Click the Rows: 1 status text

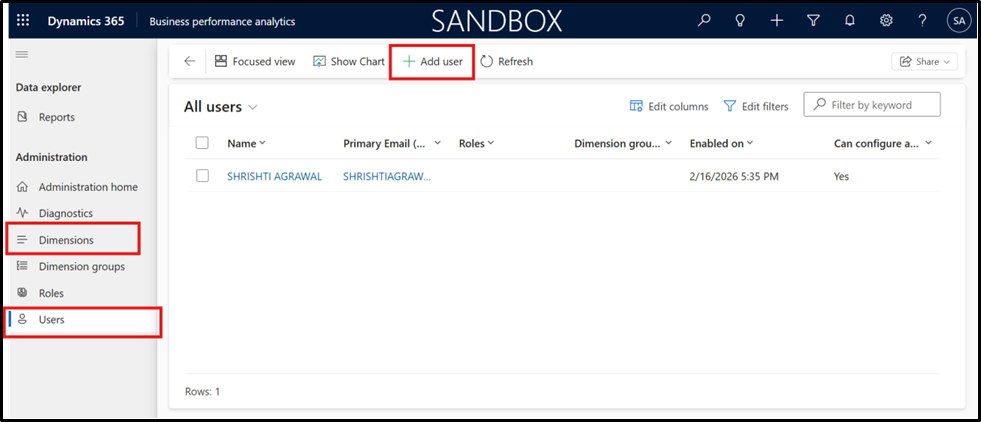(203, 392)
